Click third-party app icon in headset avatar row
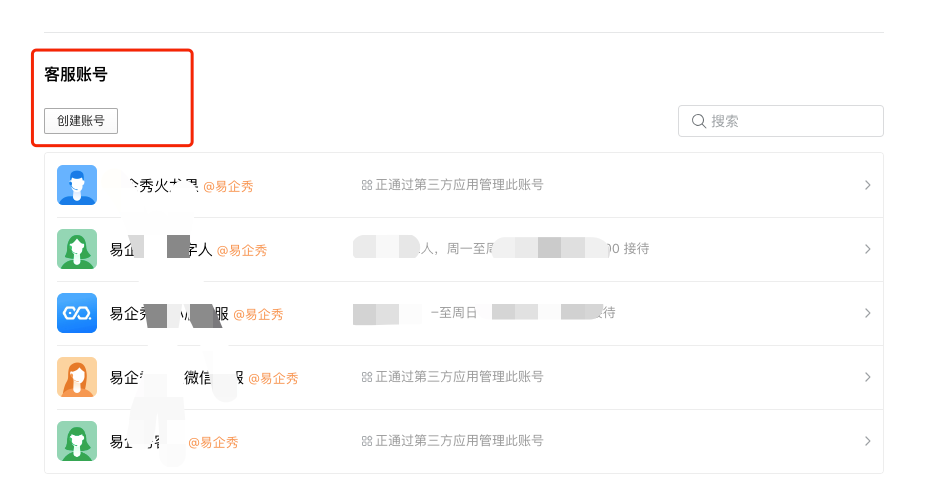Image resolution: width=928 pixels, height=504 pixels. point(366,185)
